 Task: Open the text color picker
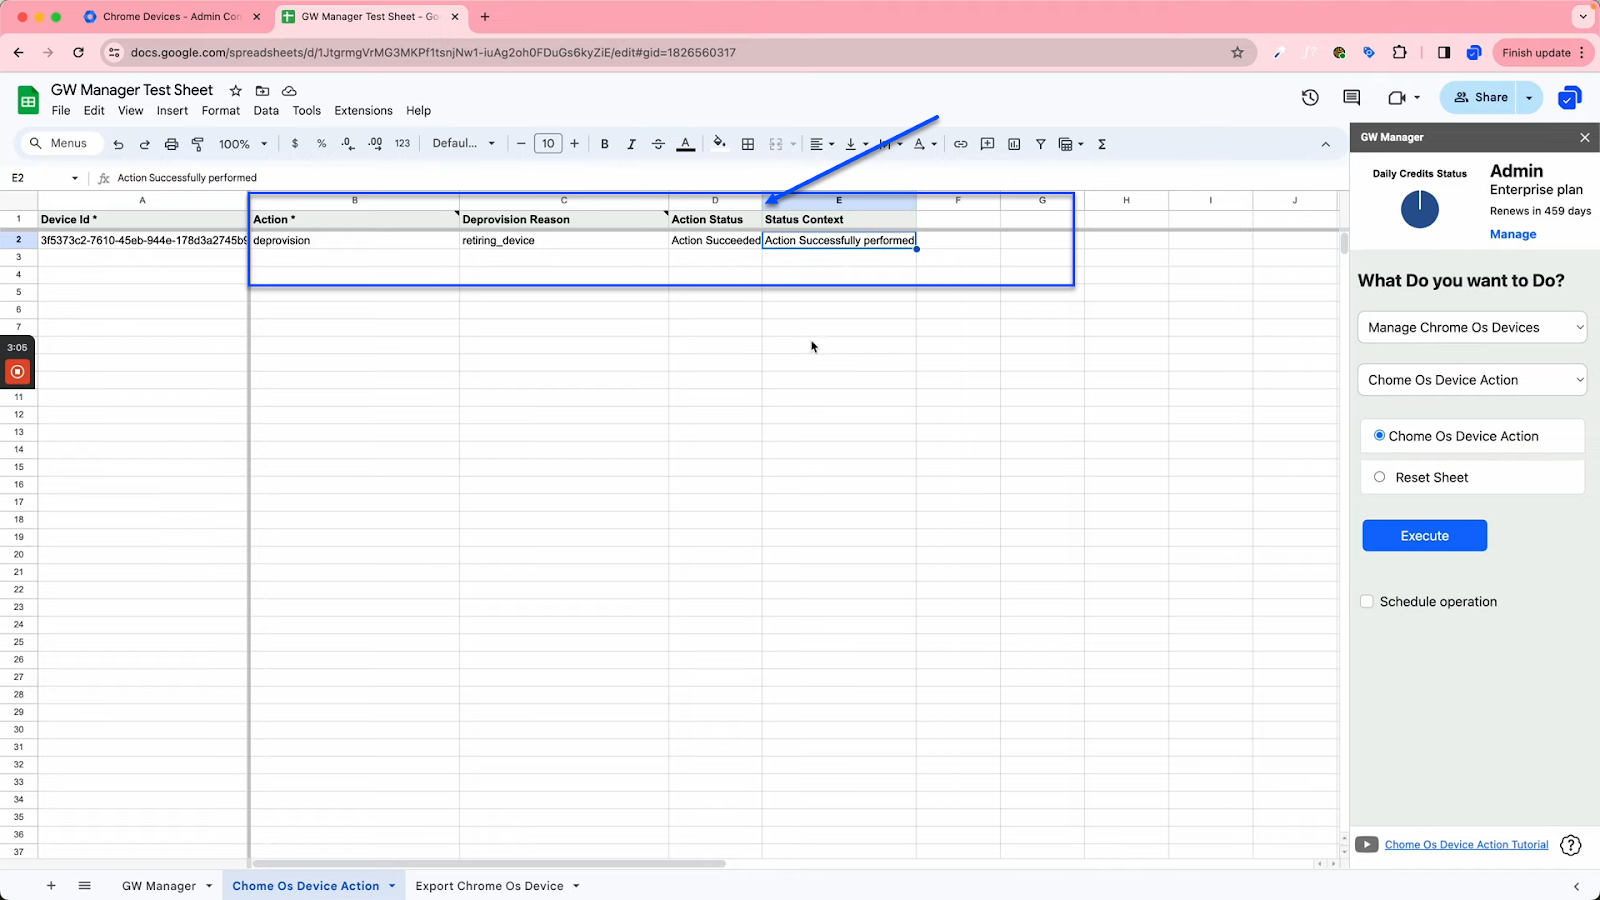[685, 144]
